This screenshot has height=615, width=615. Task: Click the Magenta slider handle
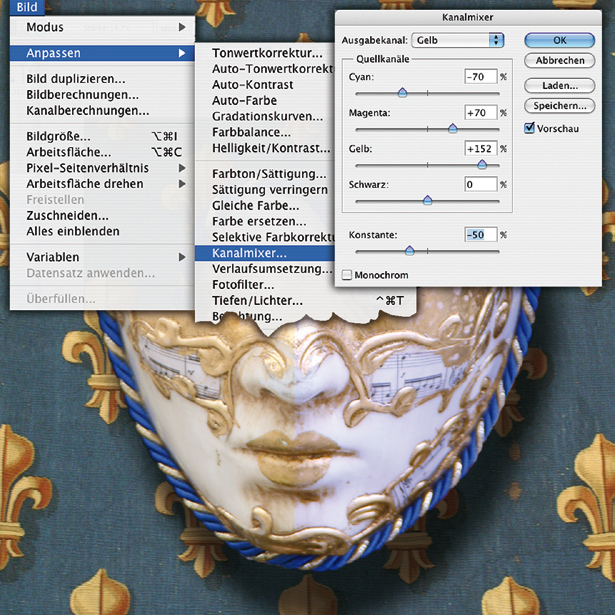click(453, 129)
